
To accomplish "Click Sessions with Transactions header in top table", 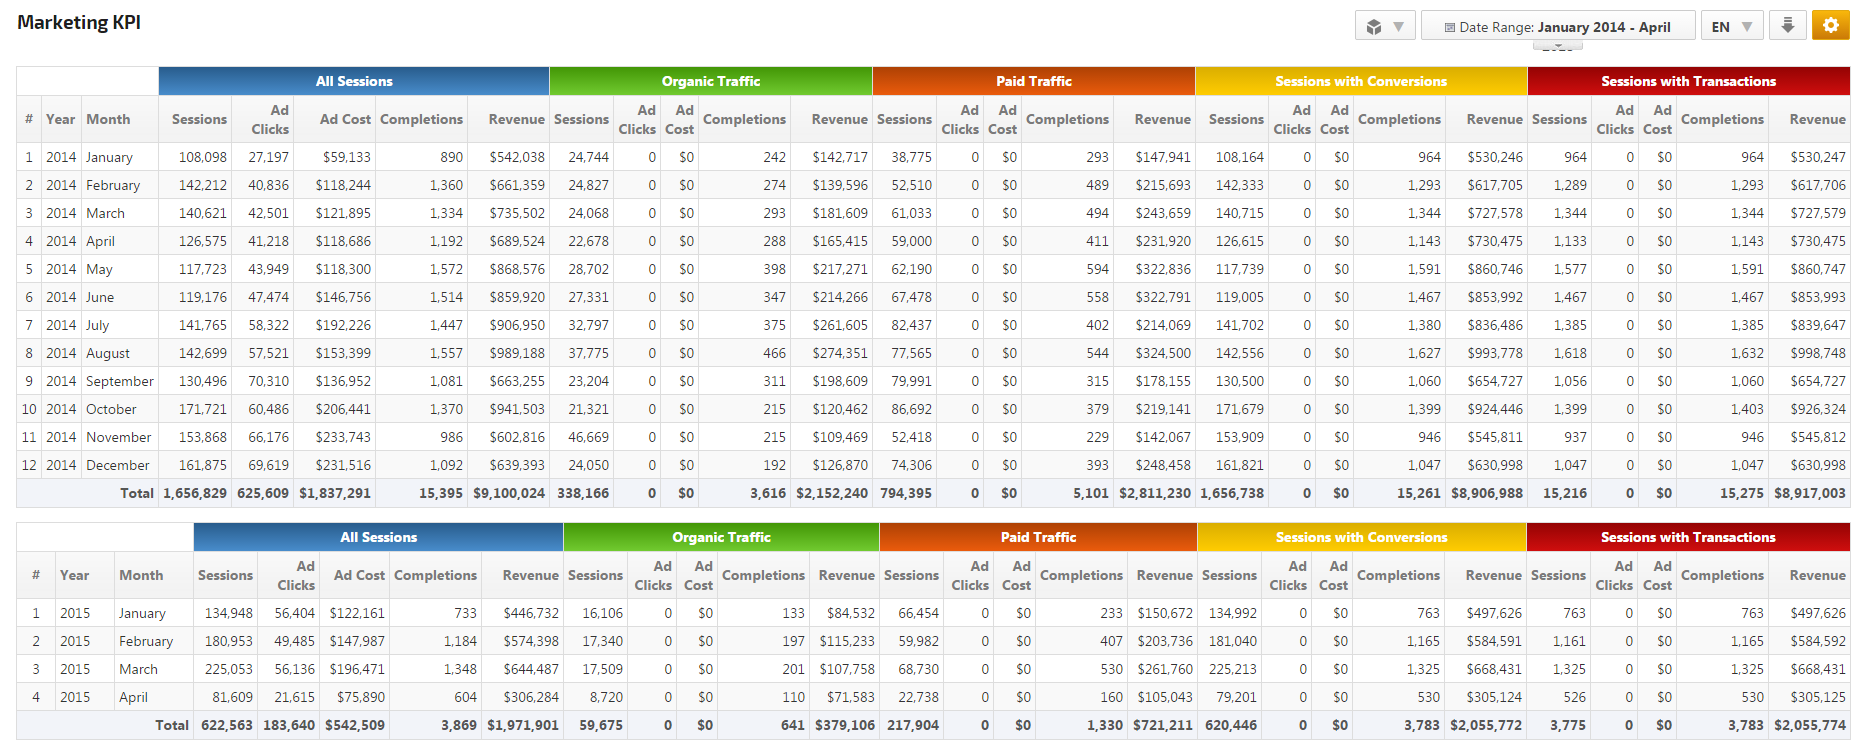I will 1688,81.
